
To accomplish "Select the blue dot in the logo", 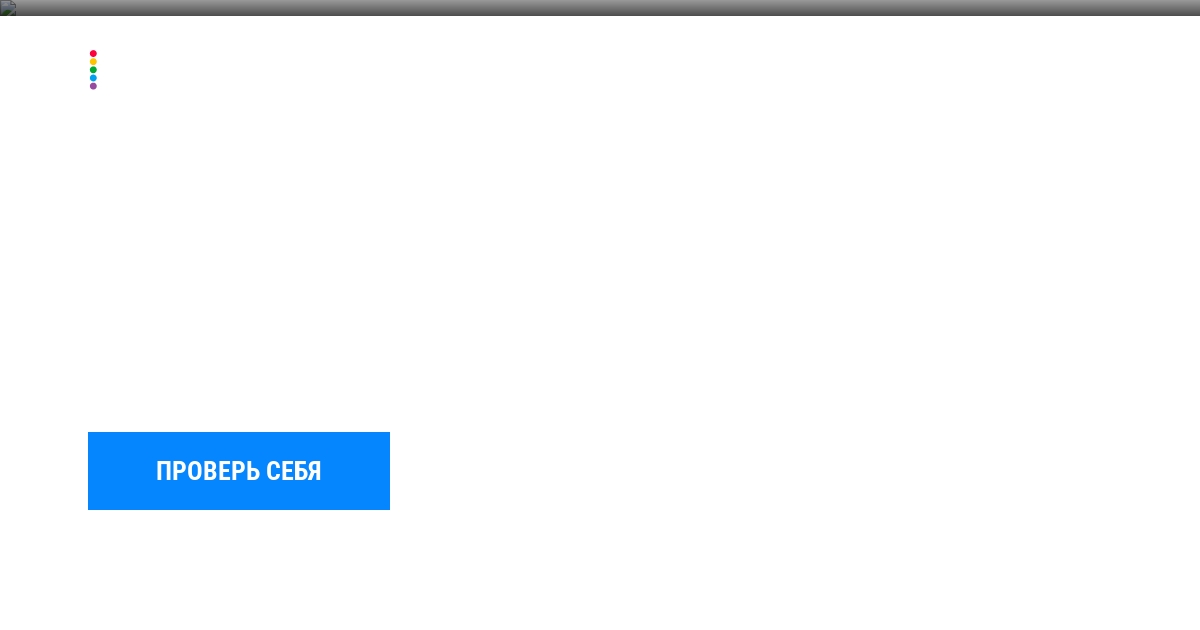I will pos(93,78).
